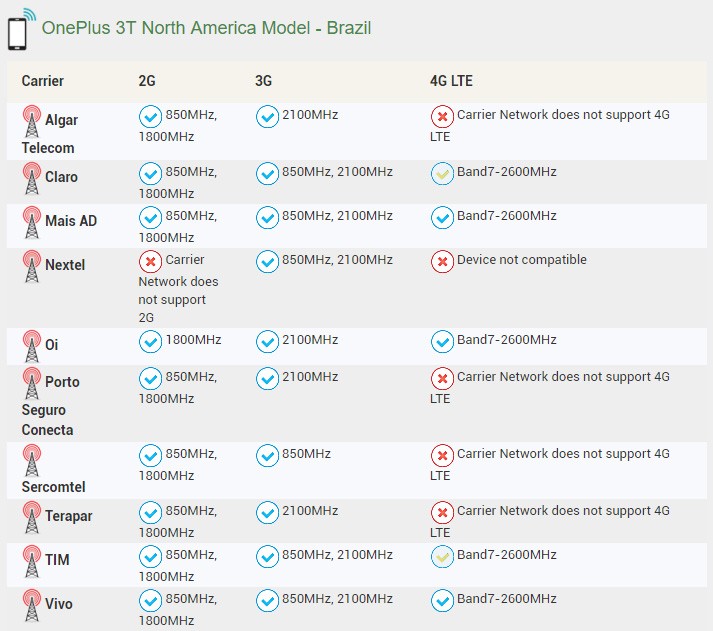This screenshot has width=713, height=631.
Task: Click the 4G LTE column header
Action: pos(451,81)
